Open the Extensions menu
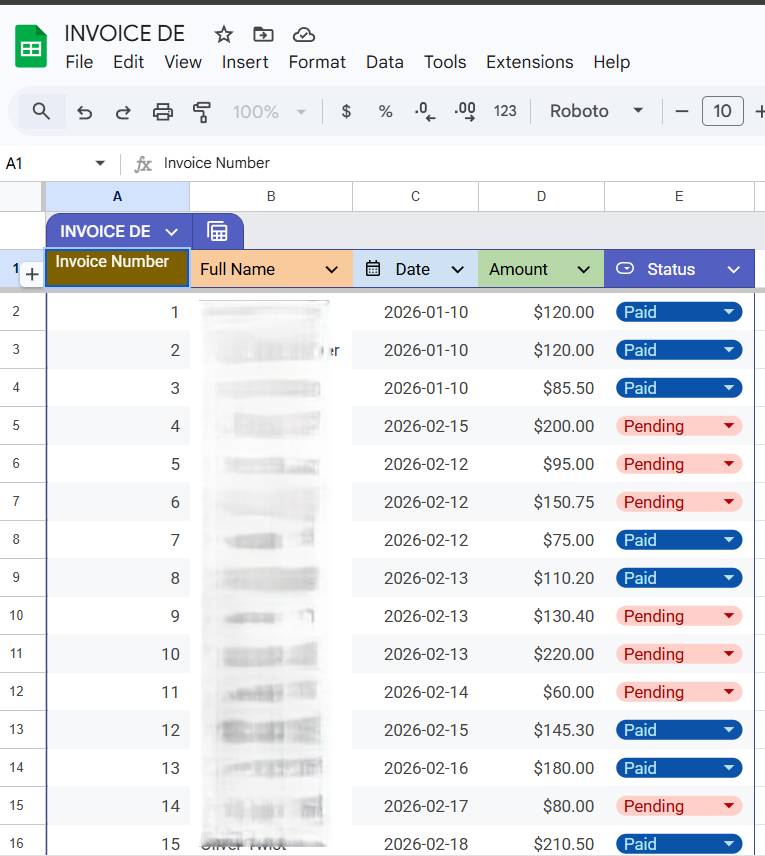Image resolution: width=765 pixels, height=856 pixels. [x=530, y=62]
